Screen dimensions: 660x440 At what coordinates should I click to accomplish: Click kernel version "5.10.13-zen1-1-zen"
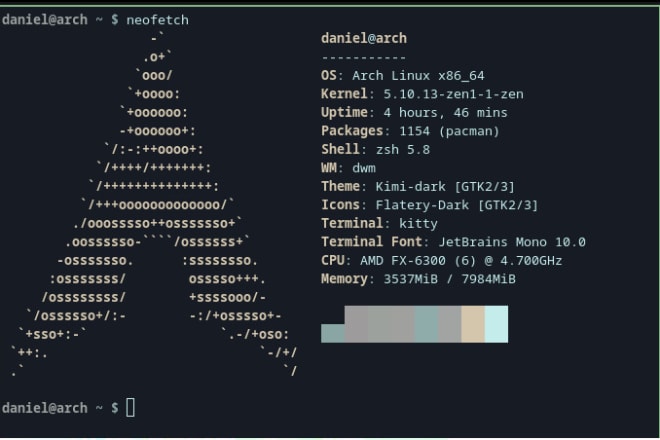tap(453, 94)
